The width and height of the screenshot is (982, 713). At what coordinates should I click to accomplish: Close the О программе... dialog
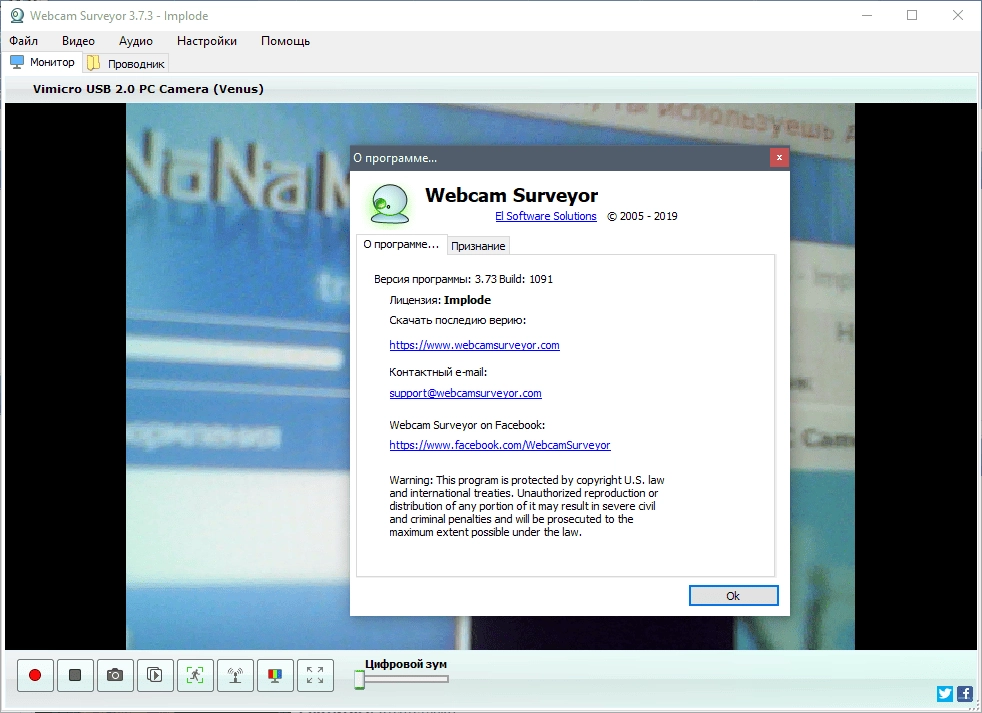[779, 157]
